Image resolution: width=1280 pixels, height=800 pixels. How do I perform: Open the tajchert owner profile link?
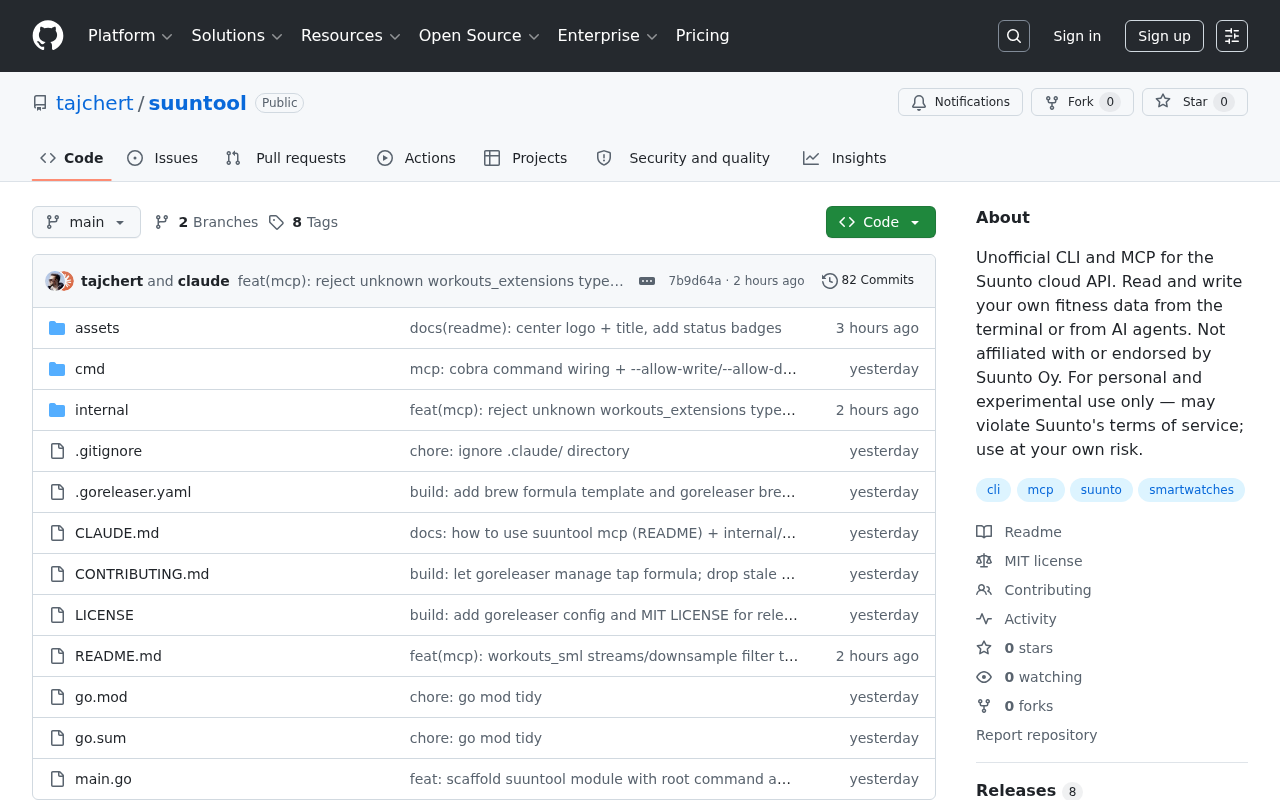95,103
